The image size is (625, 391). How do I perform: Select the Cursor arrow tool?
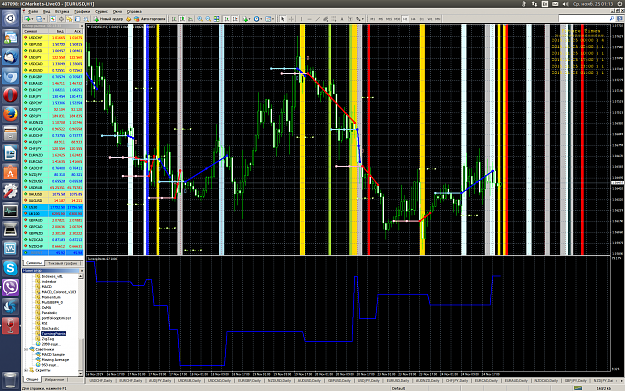click(282, 19)
